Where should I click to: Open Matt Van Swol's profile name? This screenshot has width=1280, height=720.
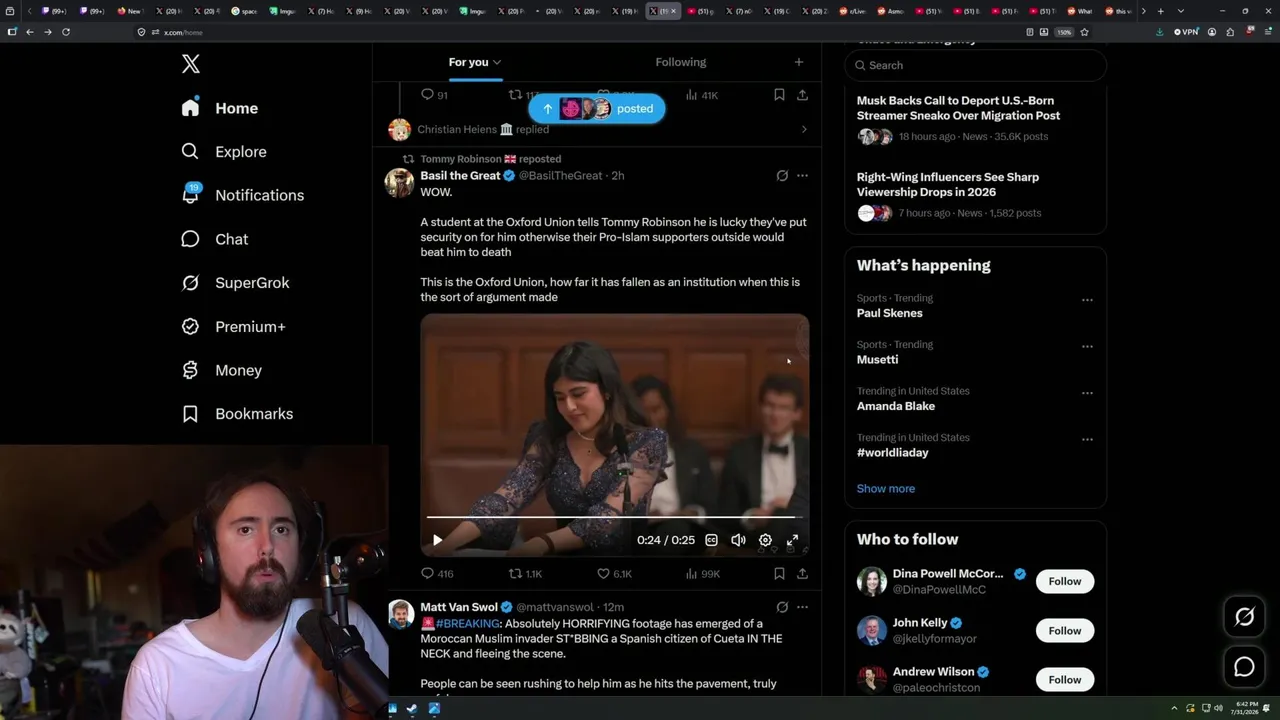coord(459,607)
